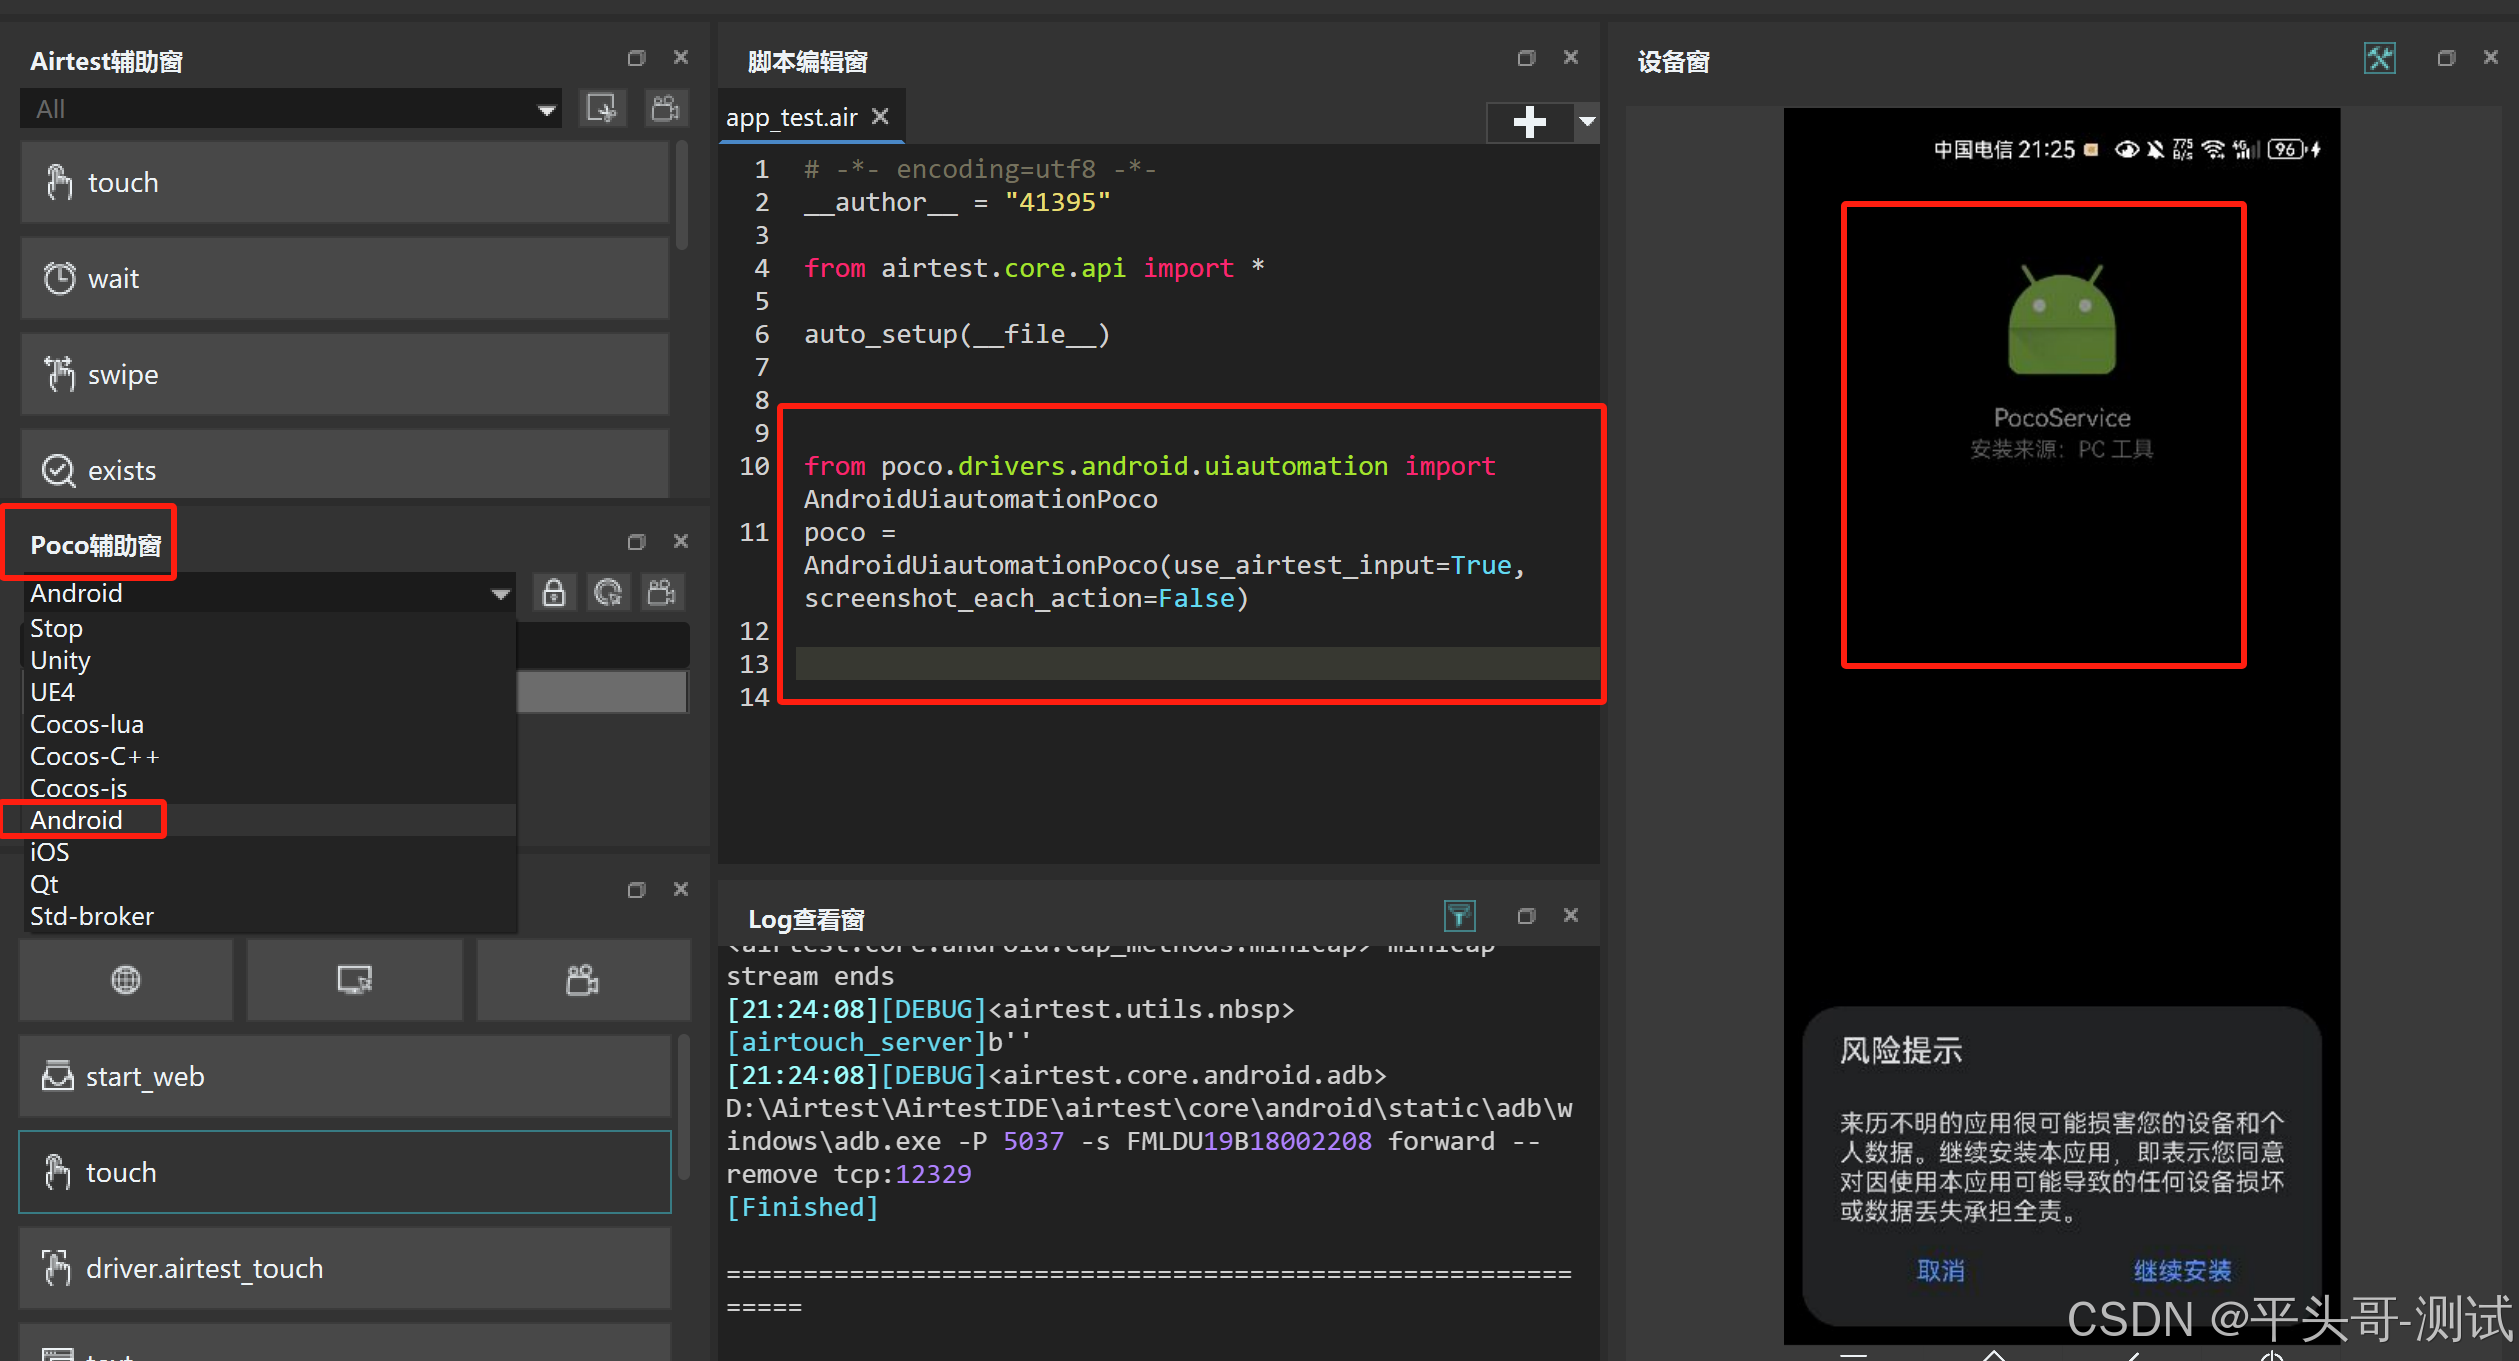Image resolution: width=2519 pixels, height=1361 pixels.
Task: Click the globe web browser icon
Action: pyautogui.click(x=126, y=980)
